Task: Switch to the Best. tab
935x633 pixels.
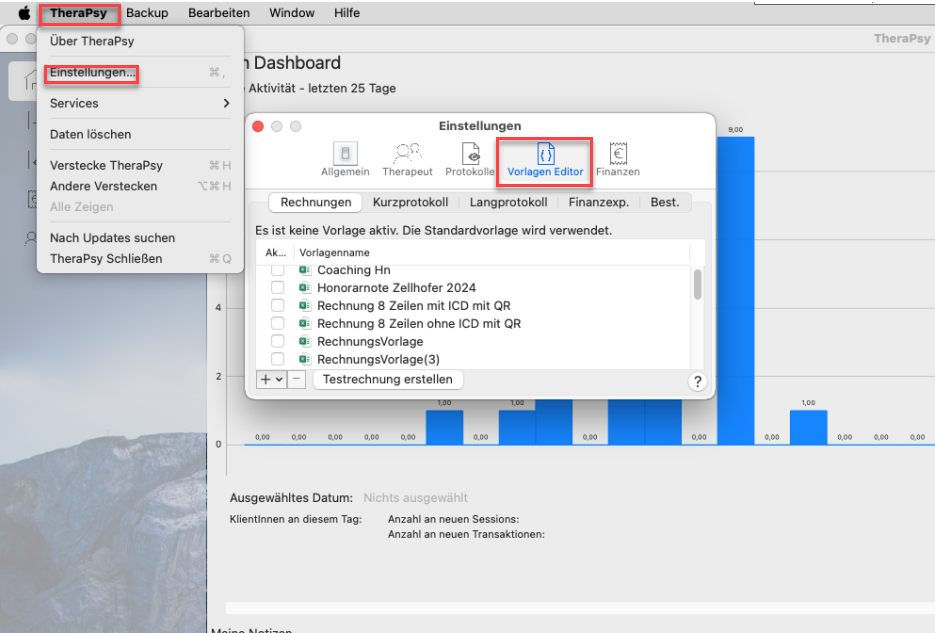Action: click(665, 202)
